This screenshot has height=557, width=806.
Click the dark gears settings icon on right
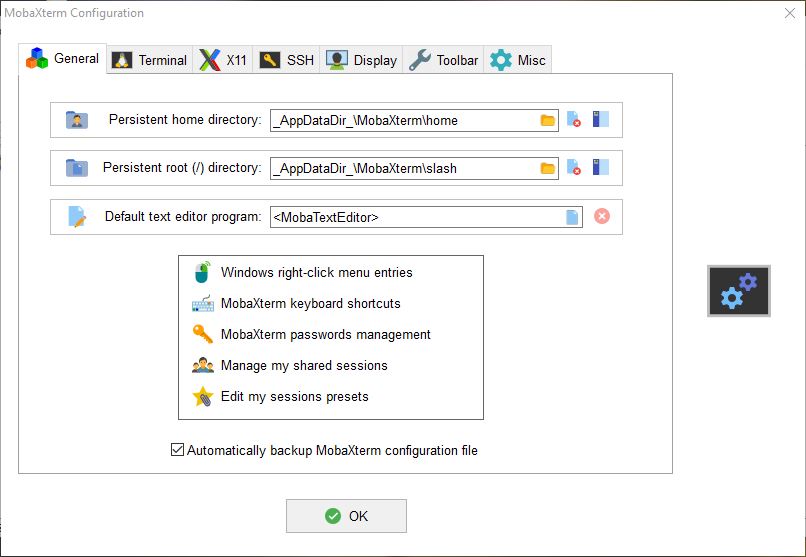tap(739, 291)
